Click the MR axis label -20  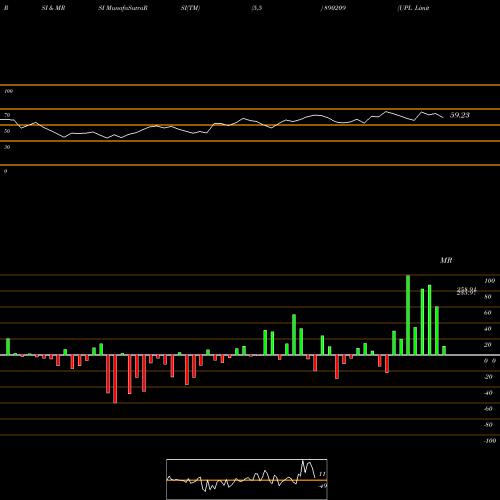488,377
